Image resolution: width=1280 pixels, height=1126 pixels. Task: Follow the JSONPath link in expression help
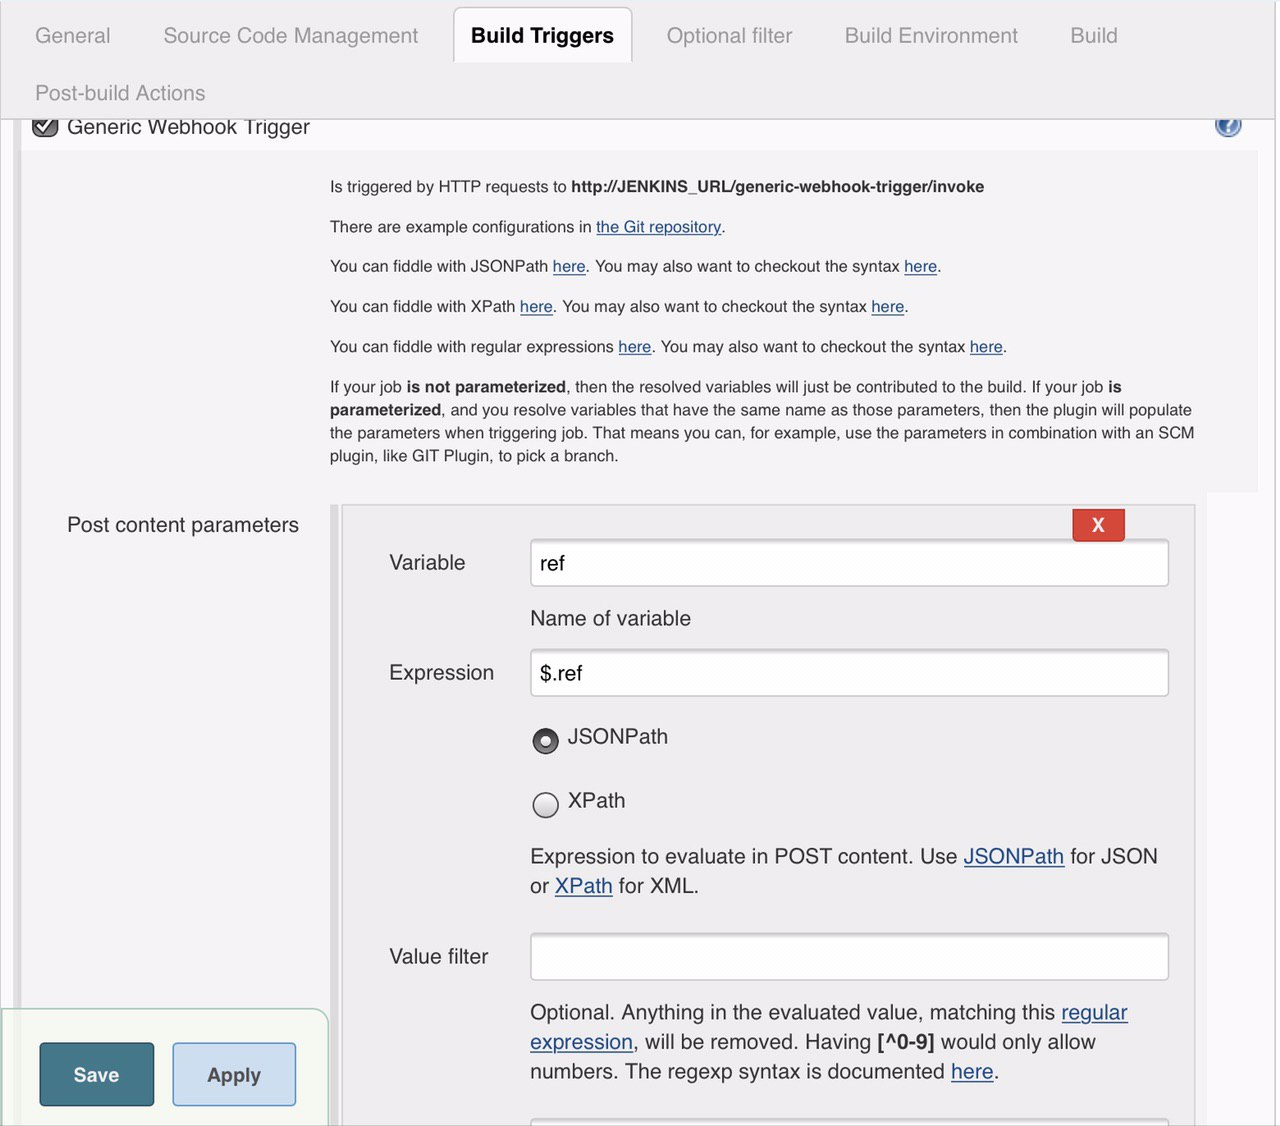pyautogui.click(x=1013, y=857)
